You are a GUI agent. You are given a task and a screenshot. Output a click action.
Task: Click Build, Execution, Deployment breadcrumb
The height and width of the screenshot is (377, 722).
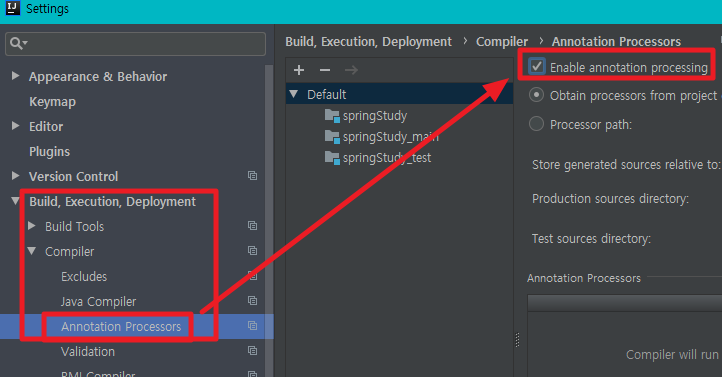tap(368, 41)
